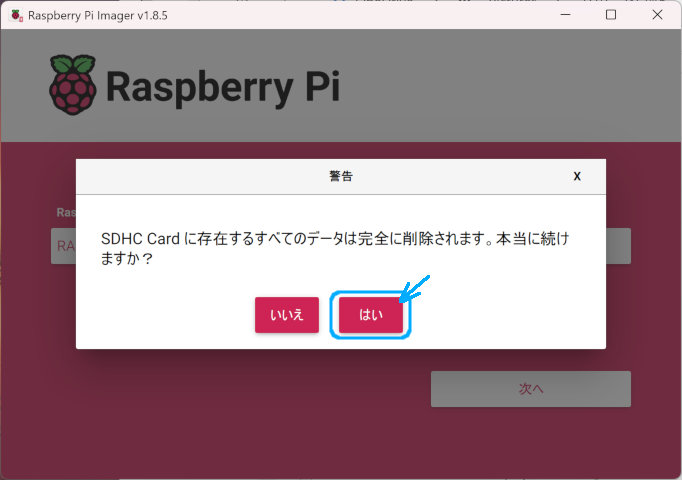Click the large Raspberry Pi wordmark
This screenshot has height=480, width=682.
tap(223, 87)
